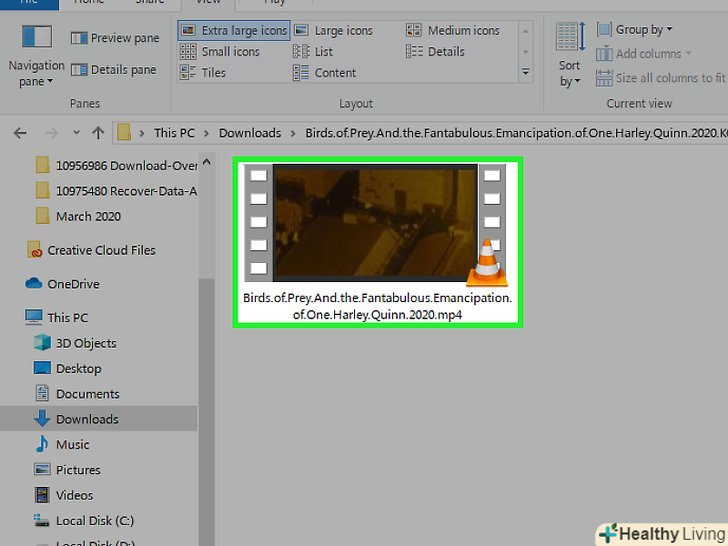Click Downloads in the address bar
728x546 pixels.
tap(250, 133)
